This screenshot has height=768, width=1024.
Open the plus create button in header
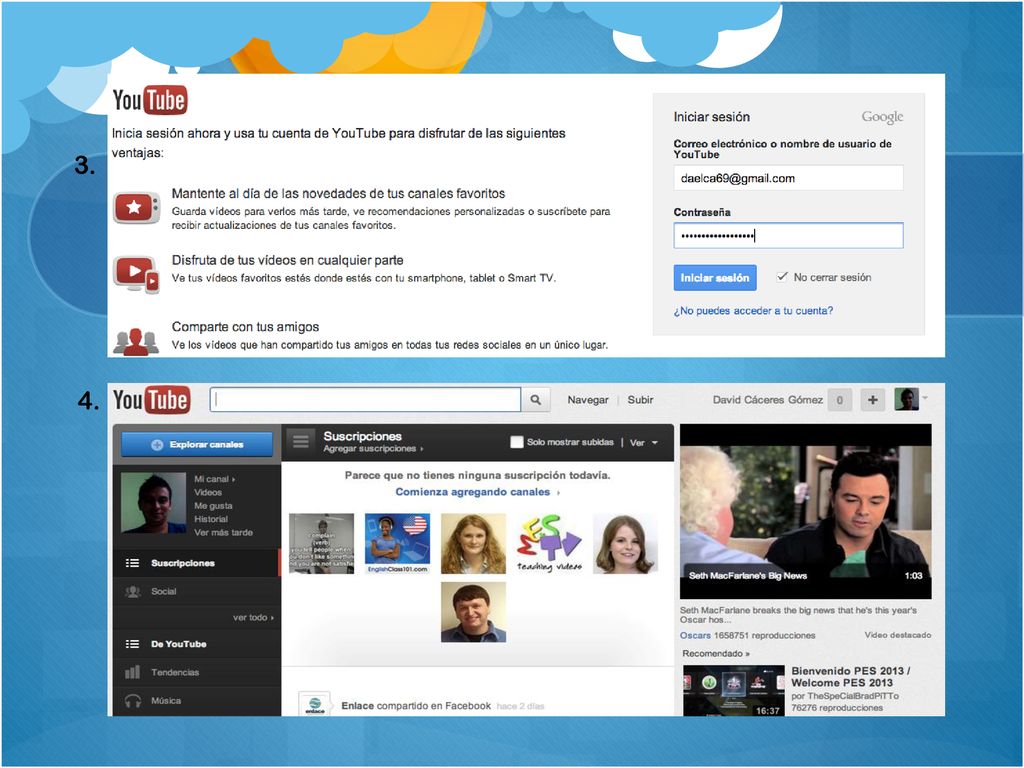tap(872, 400)
